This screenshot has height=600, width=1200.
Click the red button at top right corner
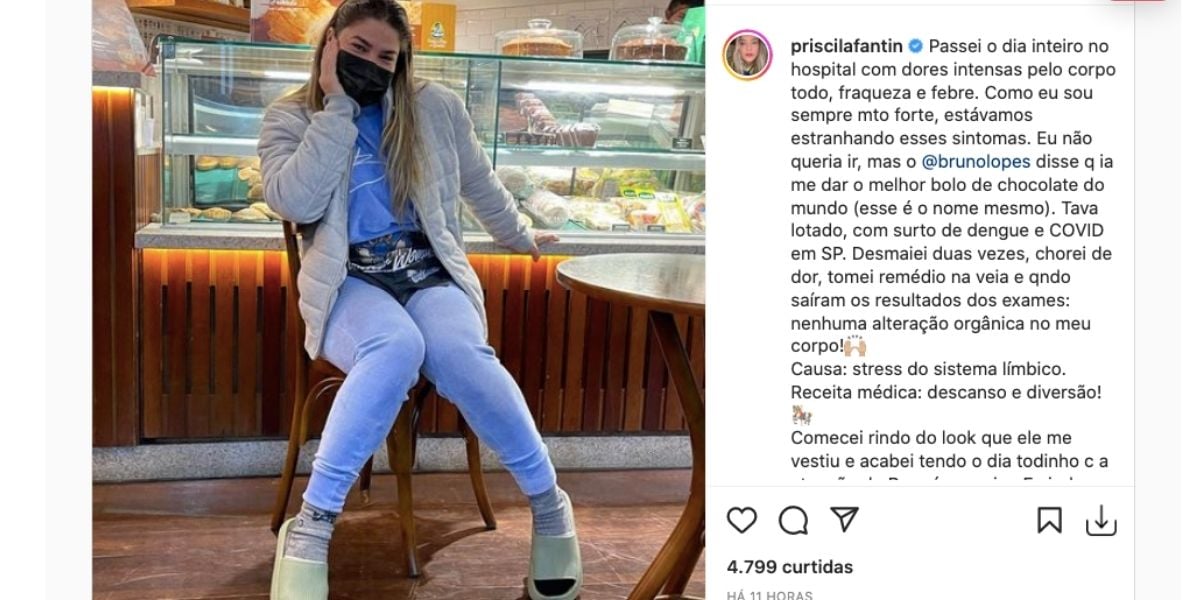coord(1137,1)
